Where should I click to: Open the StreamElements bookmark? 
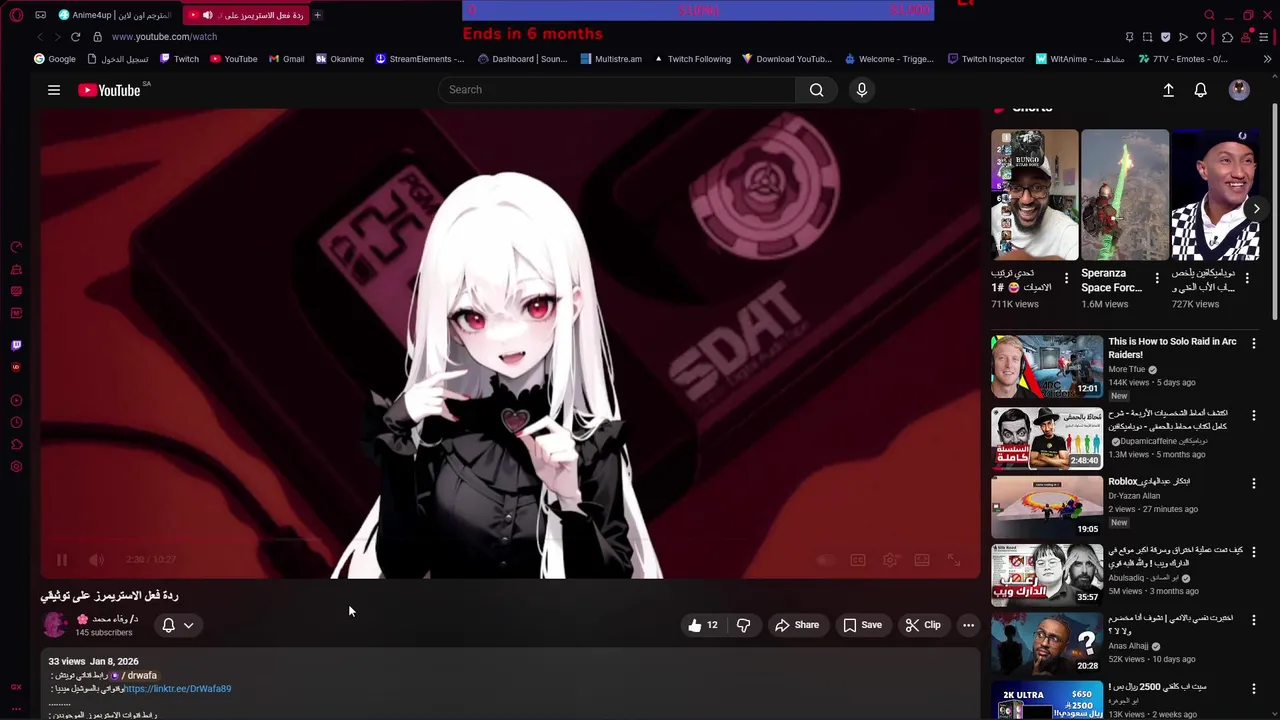pos(420,59)
